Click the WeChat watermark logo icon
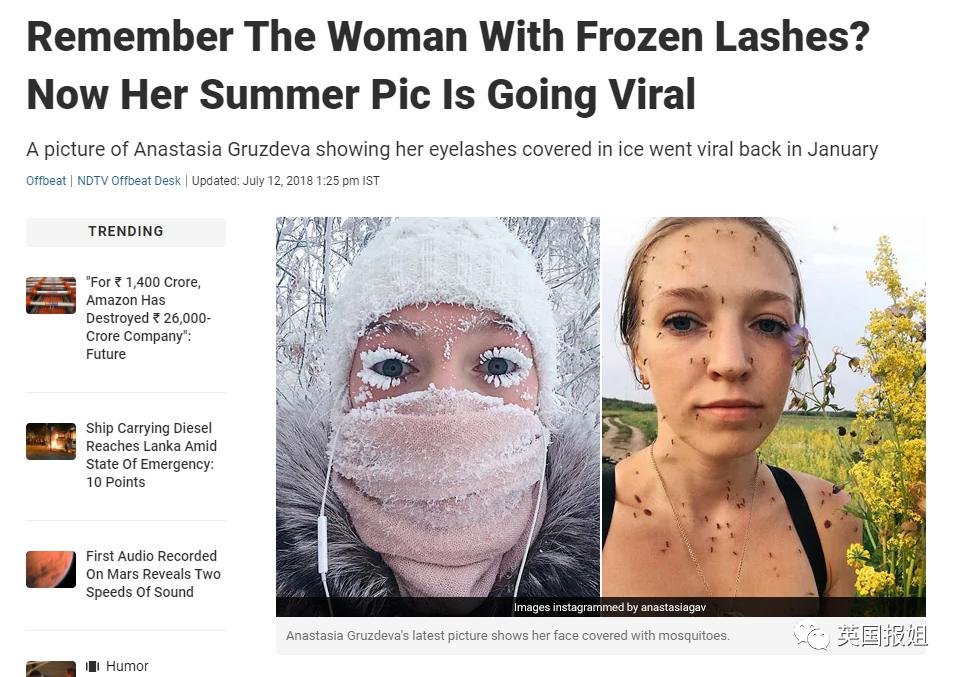Viewport: 959px width, 677px height. pos(812,637)
